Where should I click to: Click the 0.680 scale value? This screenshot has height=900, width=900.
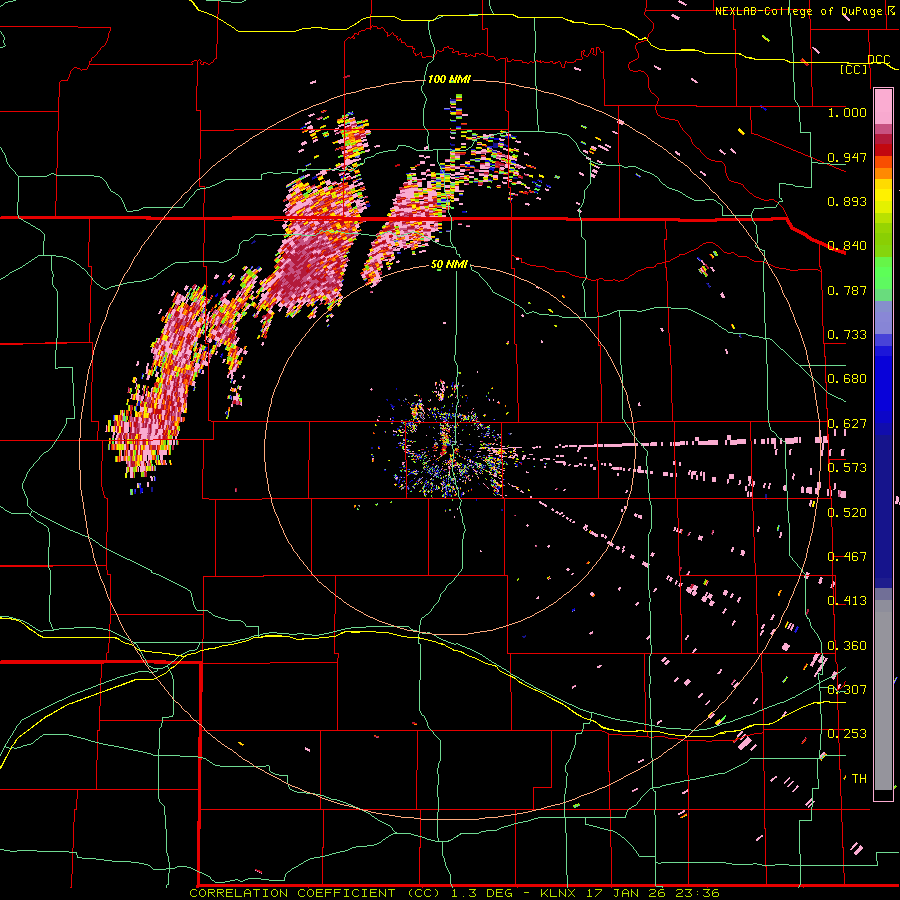coord(847,379)
